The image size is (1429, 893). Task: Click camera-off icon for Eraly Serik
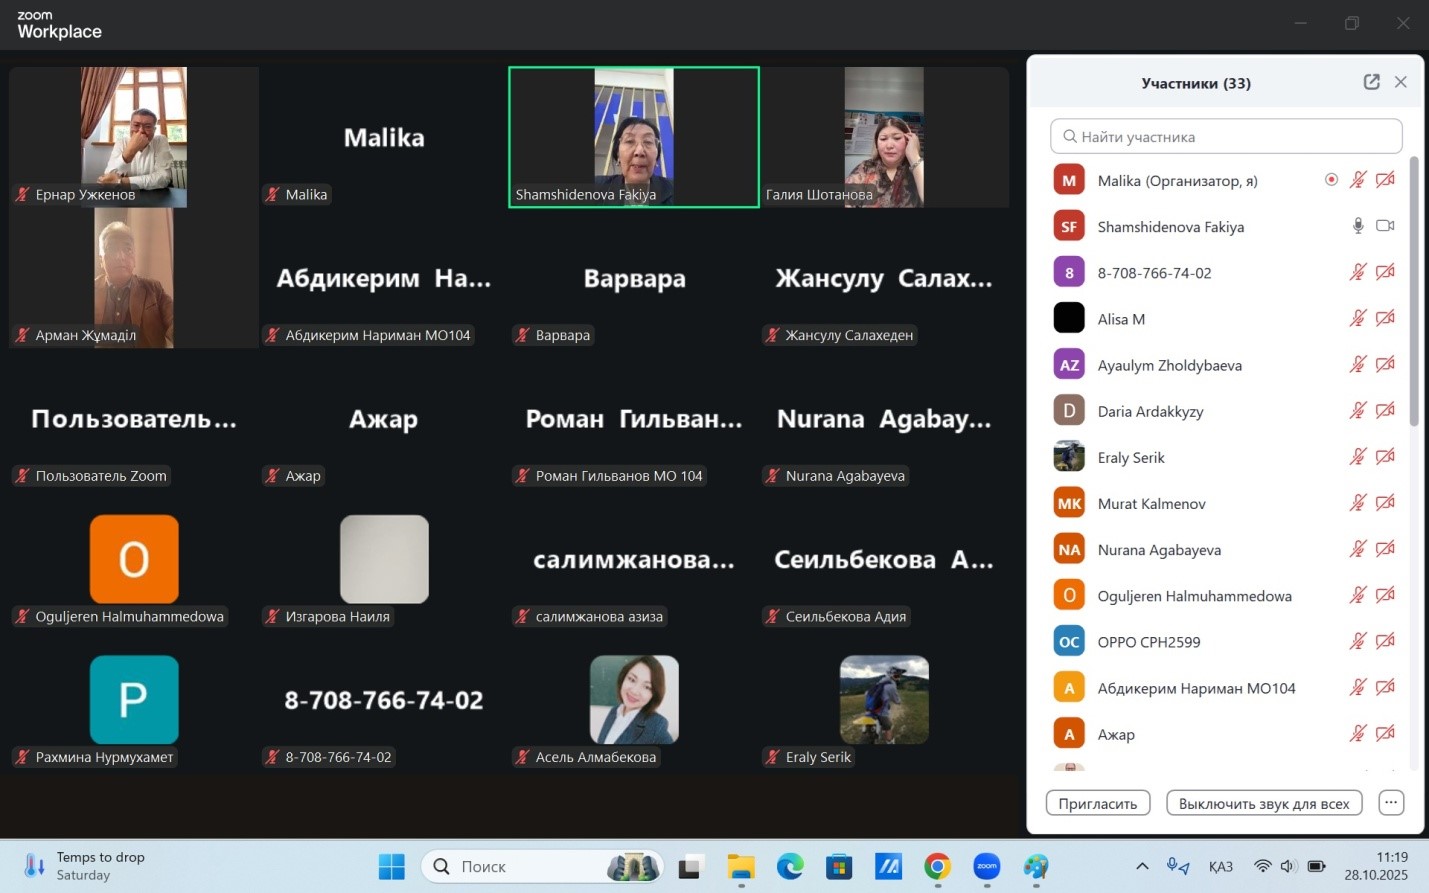coord(1385,457)
